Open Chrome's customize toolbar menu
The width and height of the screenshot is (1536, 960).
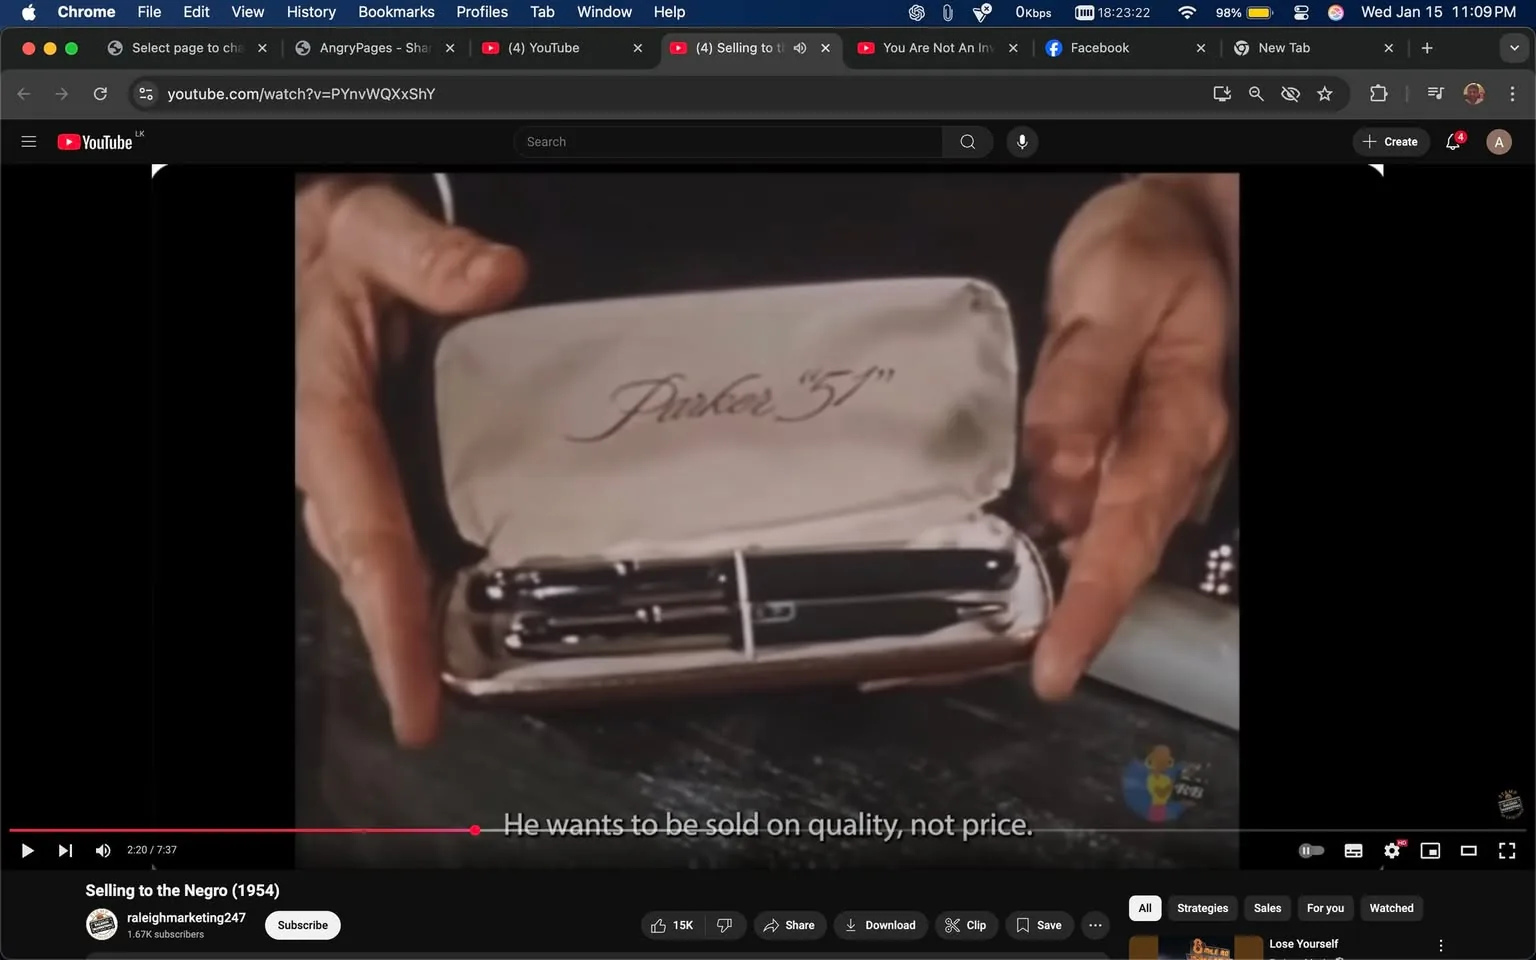[x=1513, y=93]
